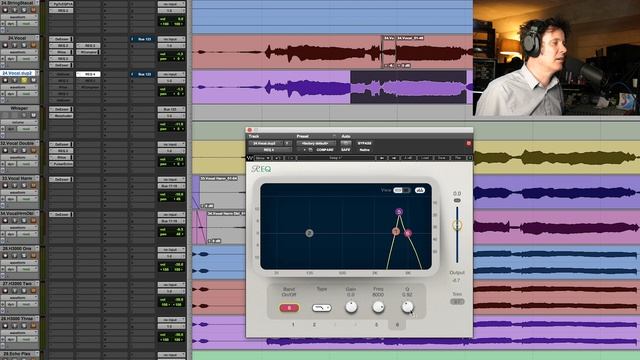Switch to band 6 tab
Viewport: 640px width, 360px height.
(x=397, y=324)
